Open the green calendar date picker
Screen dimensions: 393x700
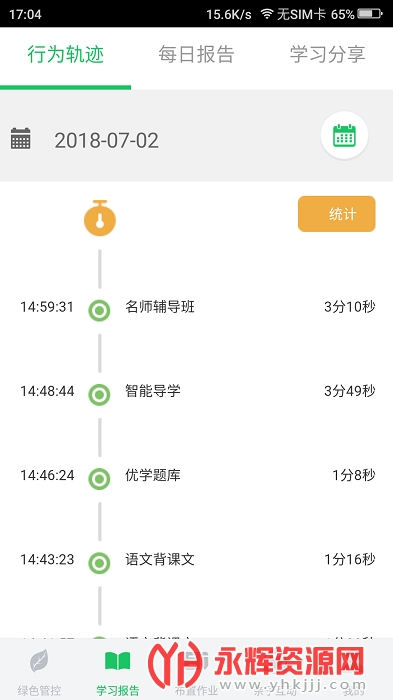(344, 135)
